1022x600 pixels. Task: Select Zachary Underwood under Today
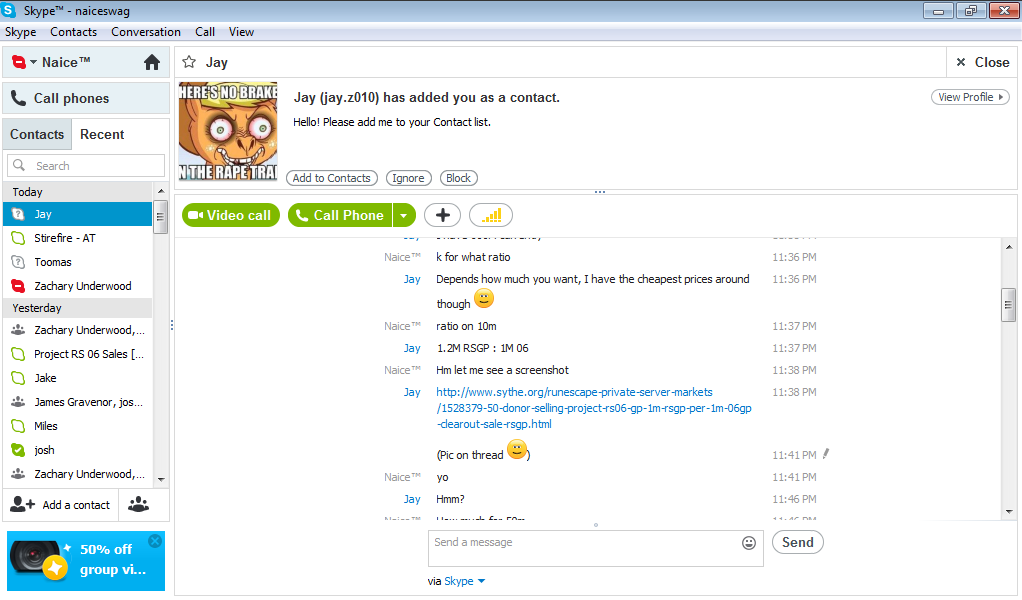click(78, 286)
